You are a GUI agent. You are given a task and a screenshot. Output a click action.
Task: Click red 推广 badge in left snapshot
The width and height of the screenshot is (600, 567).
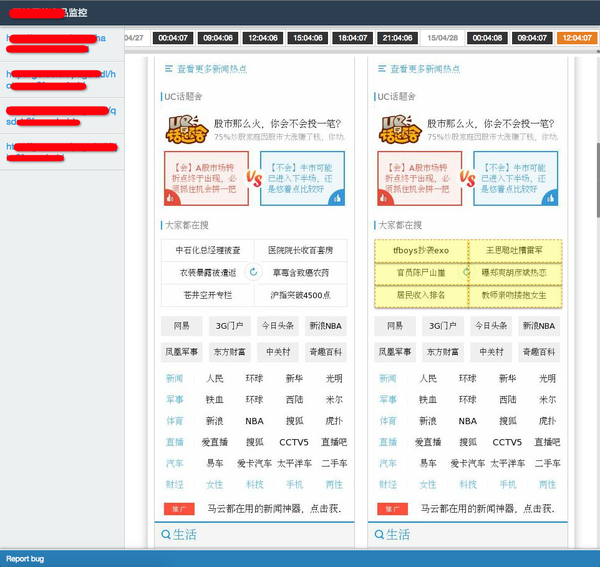[x=179, y=509]
